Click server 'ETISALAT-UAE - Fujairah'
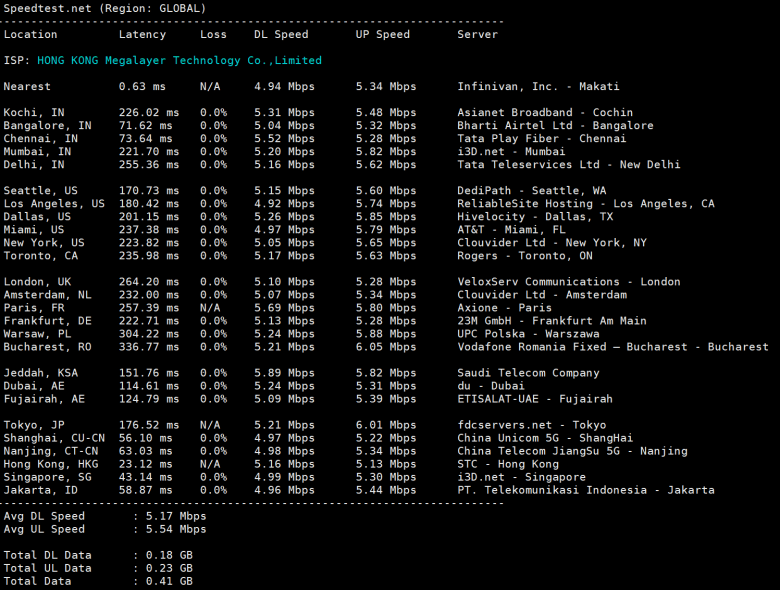Screen dimensions: 780x590 [x=535, y=398]
